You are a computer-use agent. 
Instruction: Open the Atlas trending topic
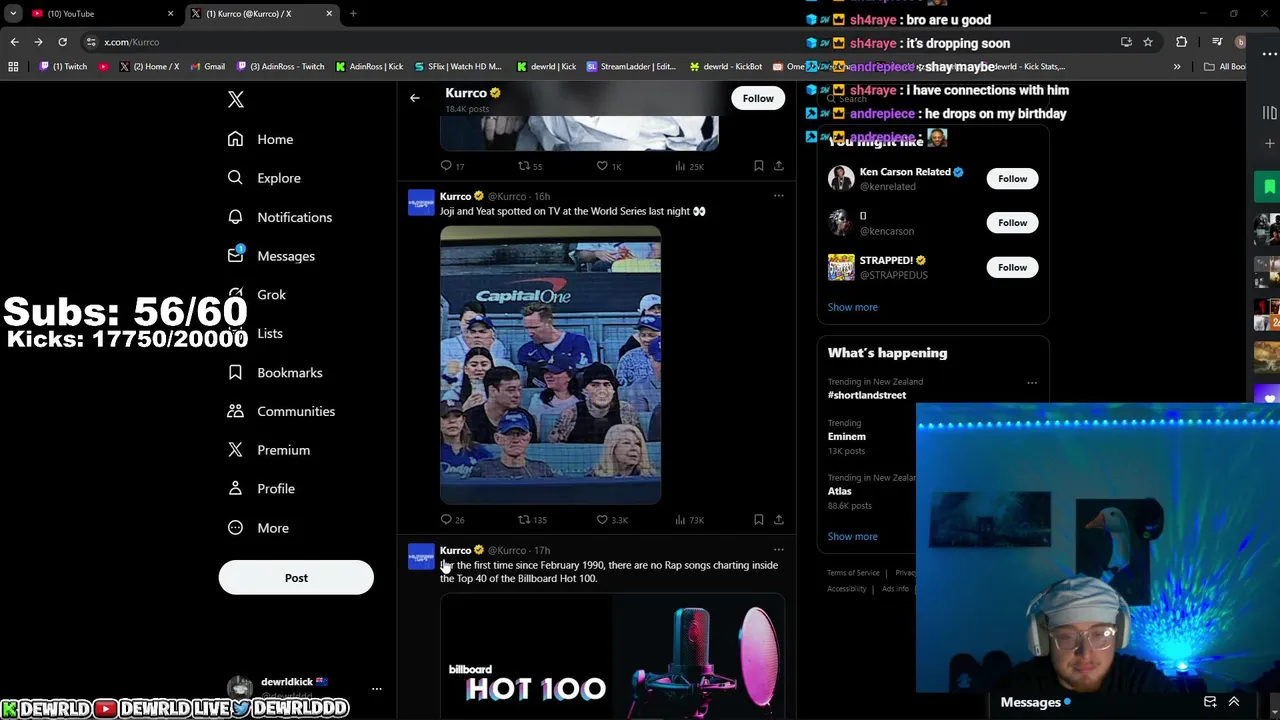click(x=839, y=491)
